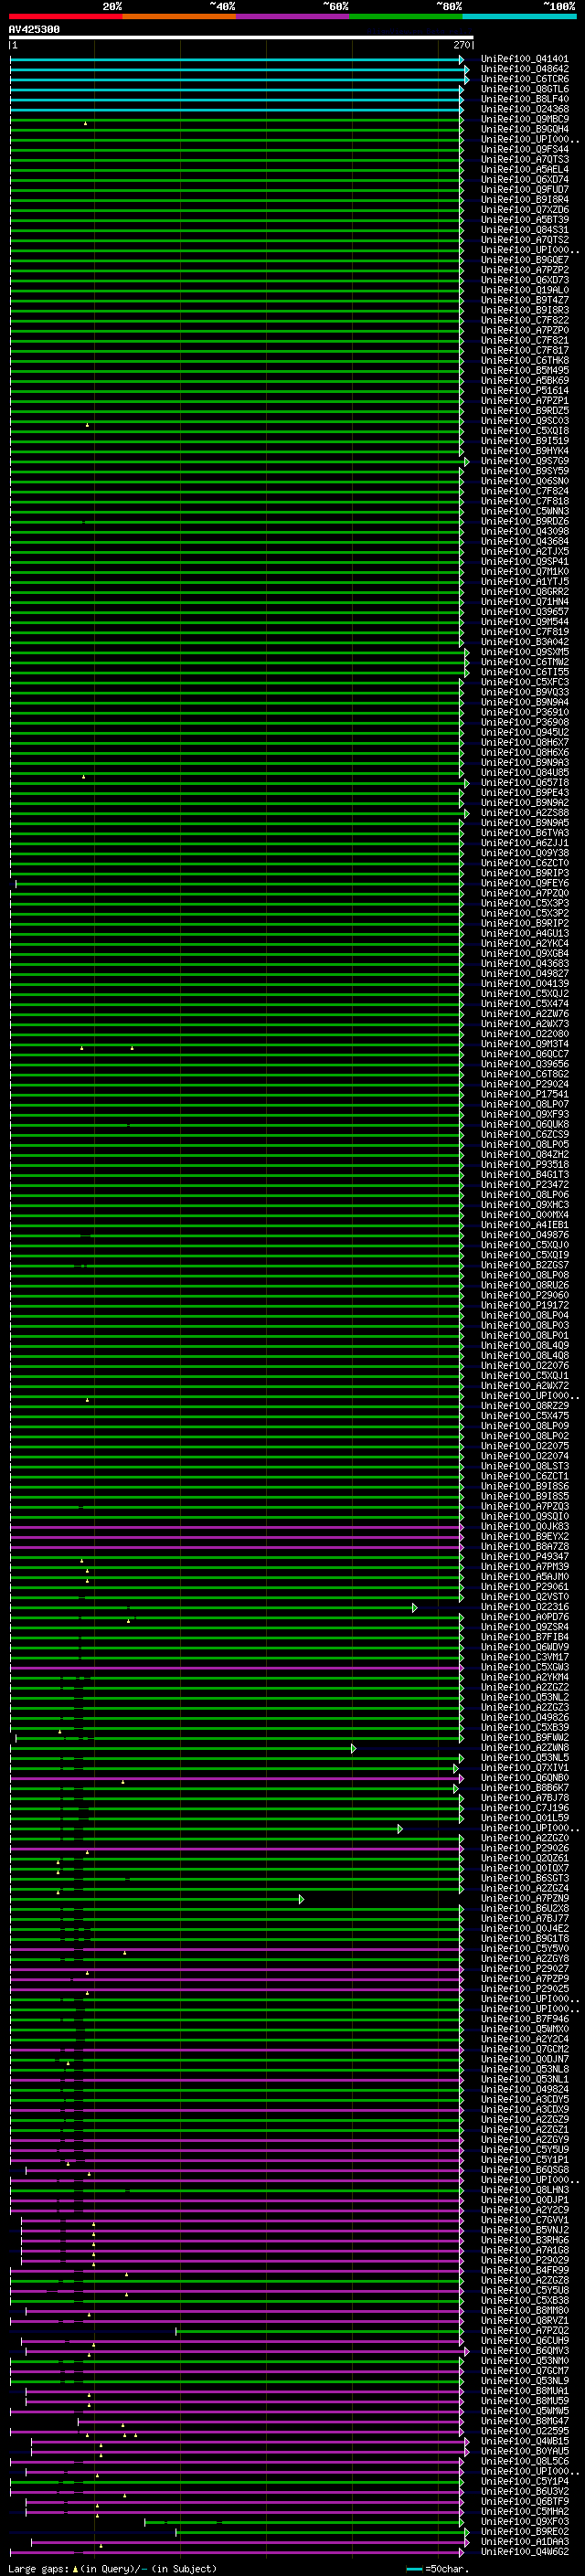Viewport: 585px width, 2576px height.
Task: Click UniRef100_Q0JK83 label
Action: pyautogui.click(x=525, y=1526)
